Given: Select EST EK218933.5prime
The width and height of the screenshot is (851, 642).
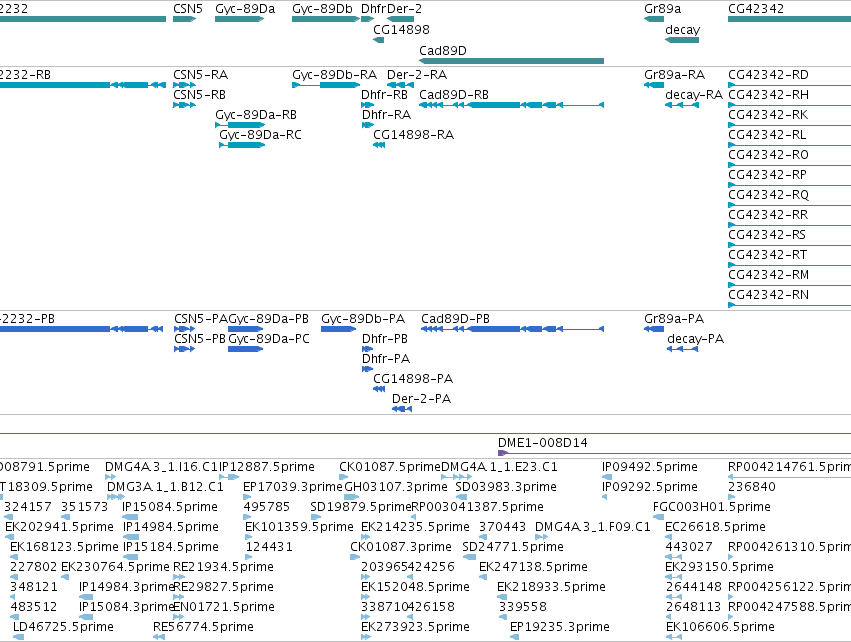Looking at the screenshot, I should [x=551, y=587].
